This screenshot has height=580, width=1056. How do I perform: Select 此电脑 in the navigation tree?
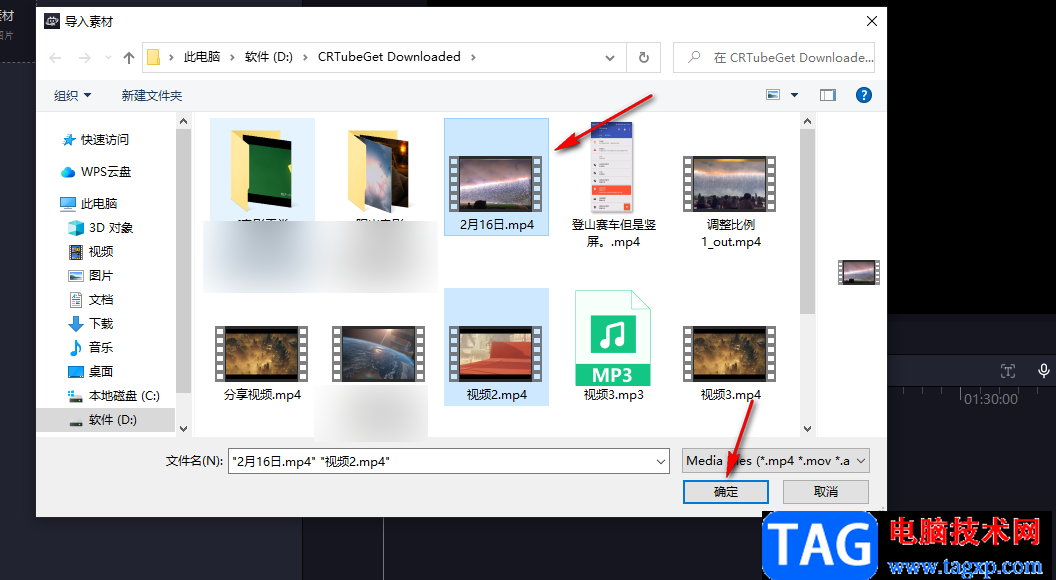(89, 203)
